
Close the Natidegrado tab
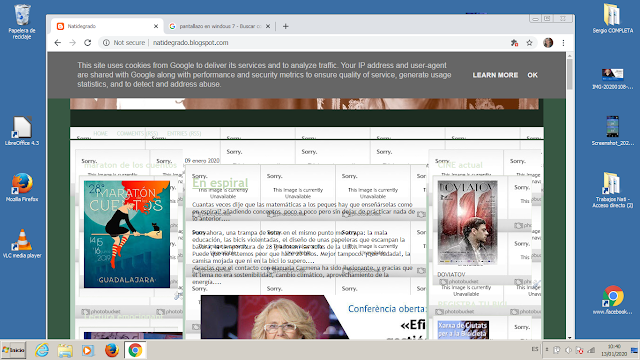pos(156,26)
